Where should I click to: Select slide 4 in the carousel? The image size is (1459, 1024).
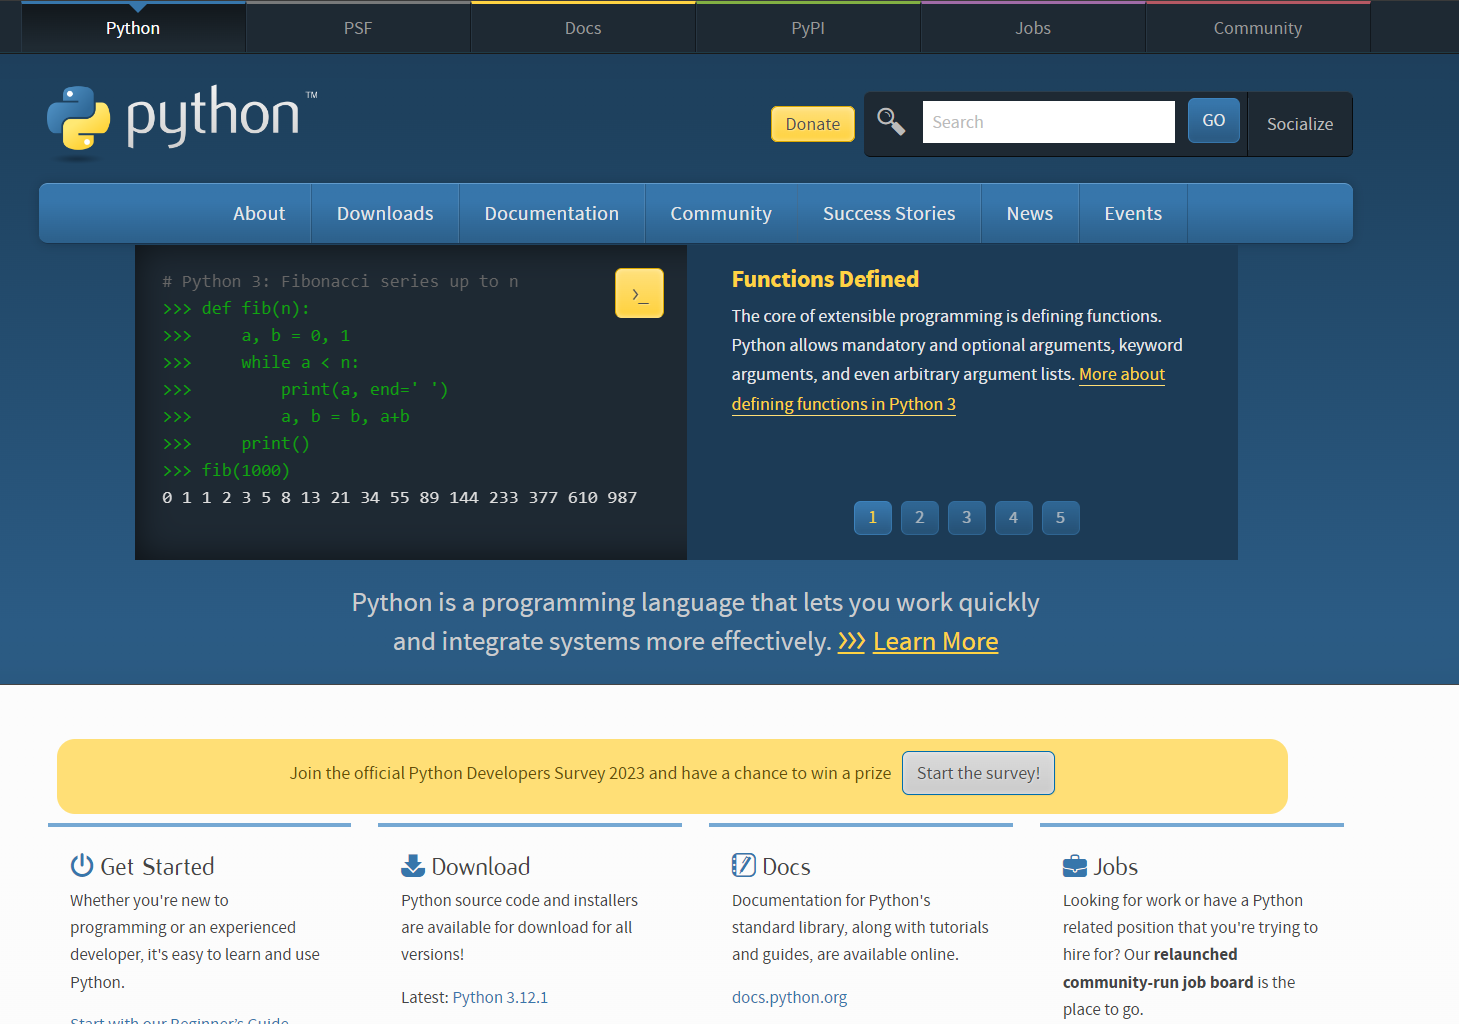tap(1014, 517)
